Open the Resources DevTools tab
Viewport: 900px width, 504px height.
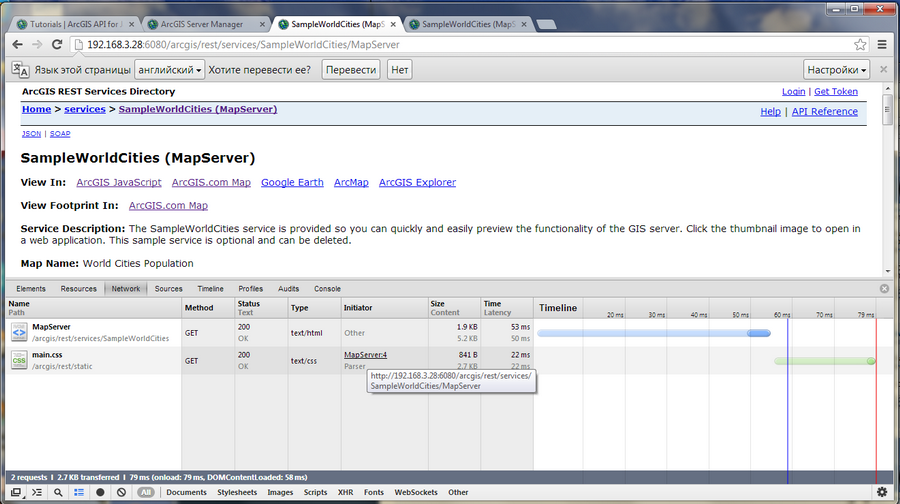point(79,289)
